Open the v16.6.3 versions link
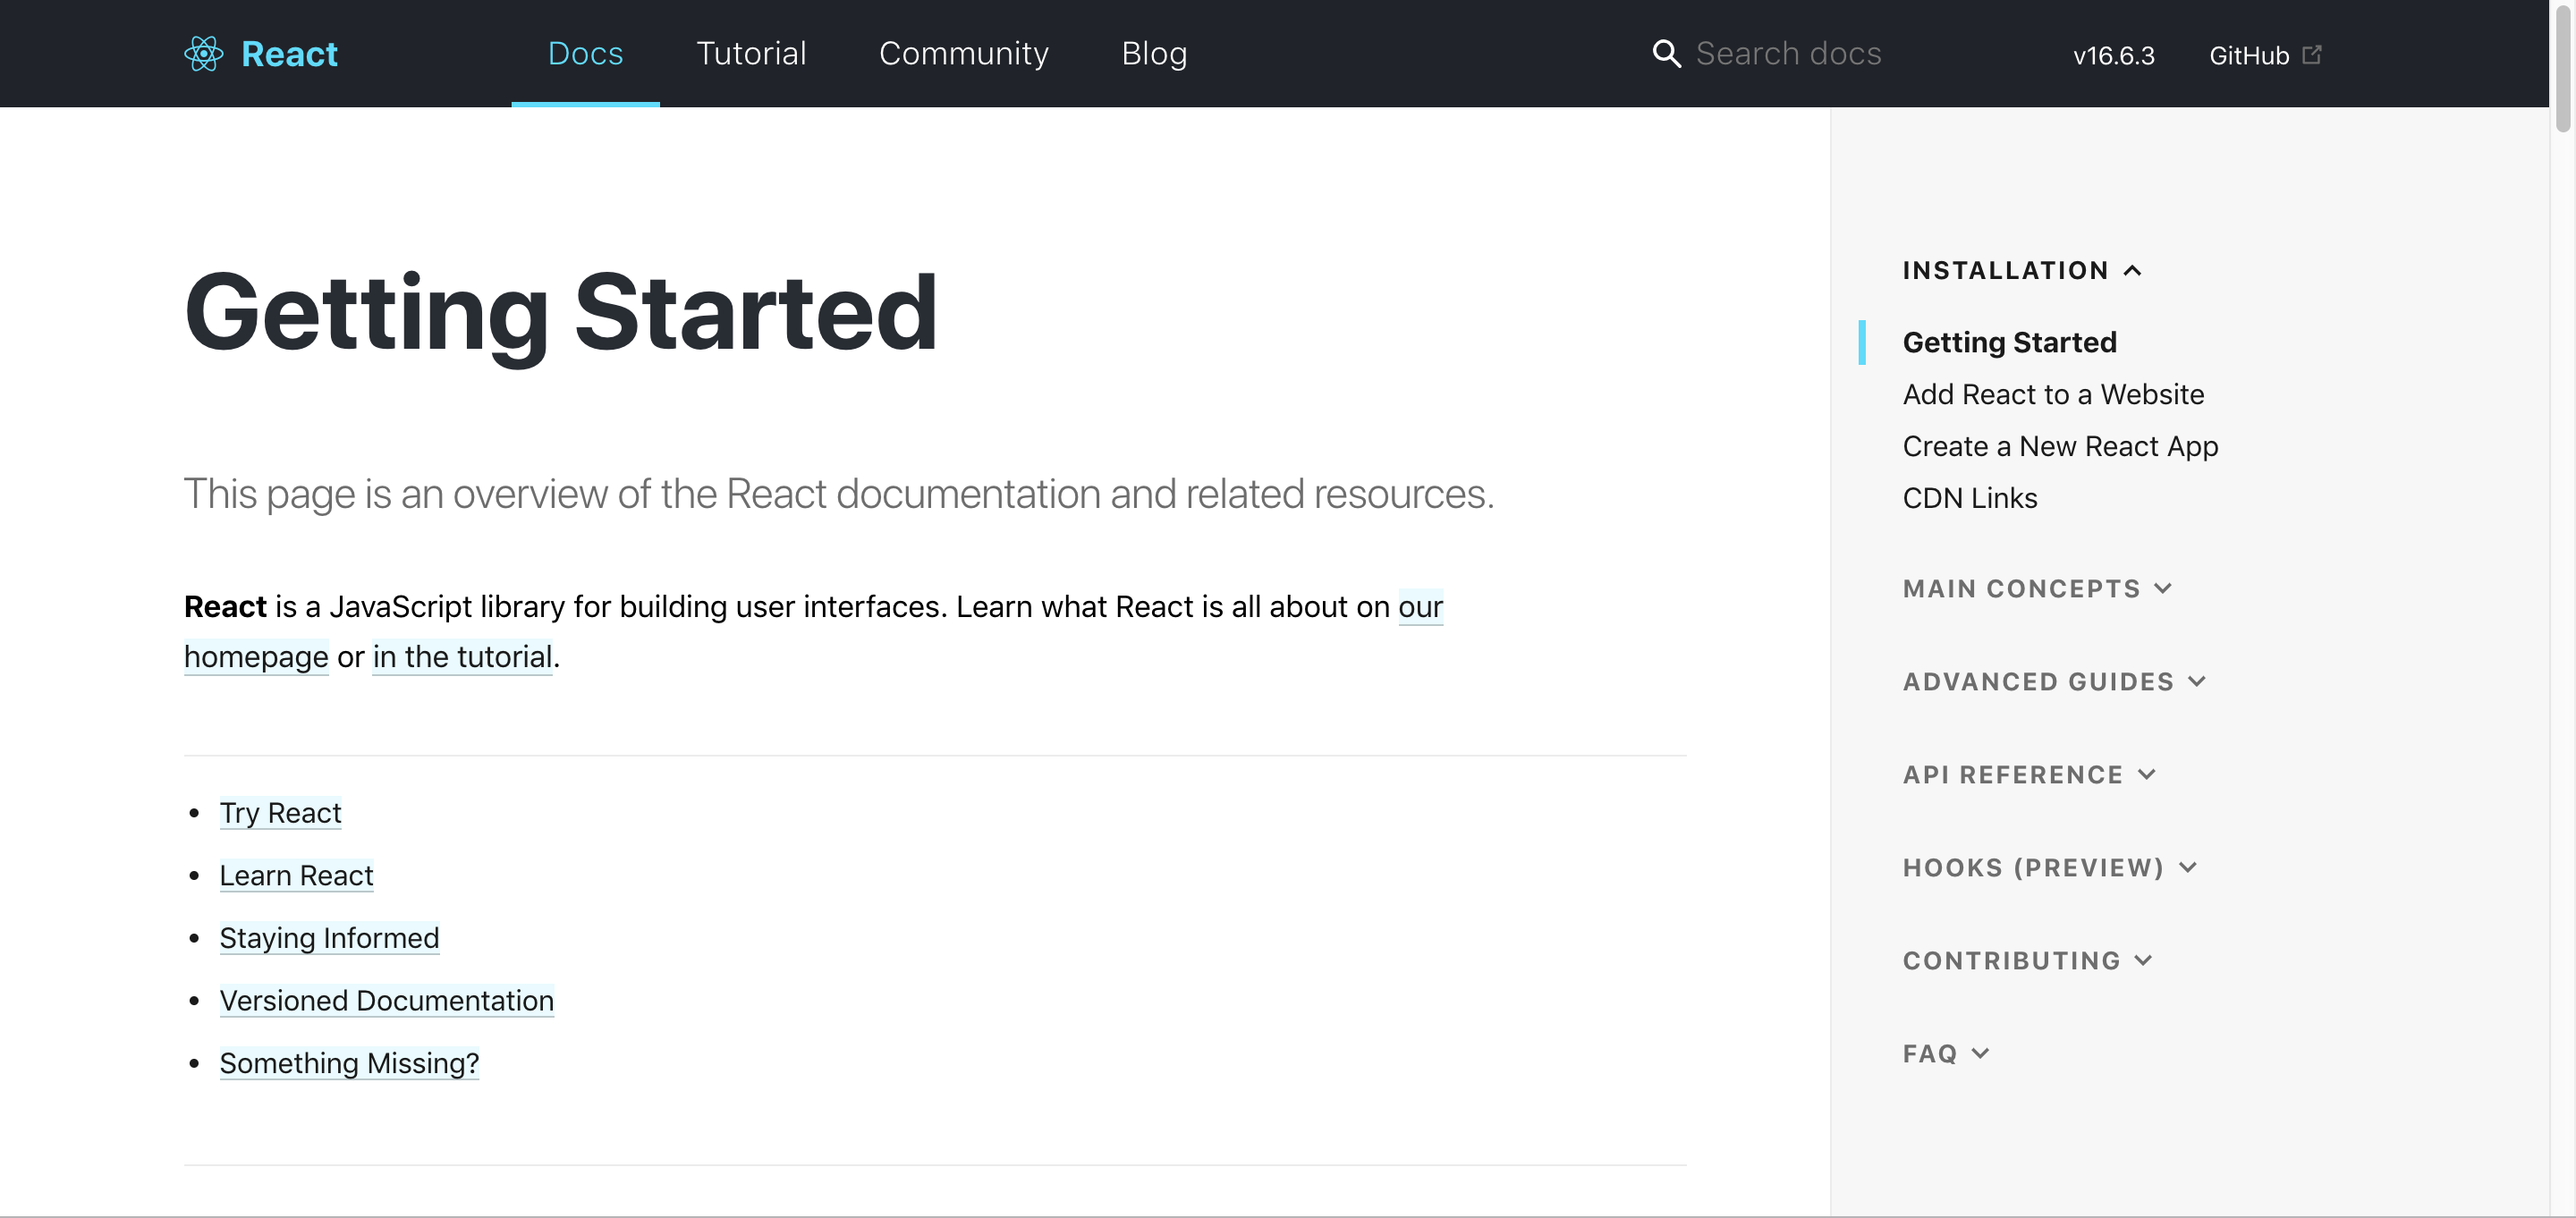2576x1218 pixels. point(2113,56)
